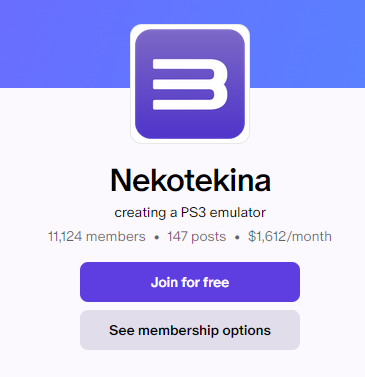365x377 pixels.
Task: Open See membership options
Action: click(x=190, y=330)
